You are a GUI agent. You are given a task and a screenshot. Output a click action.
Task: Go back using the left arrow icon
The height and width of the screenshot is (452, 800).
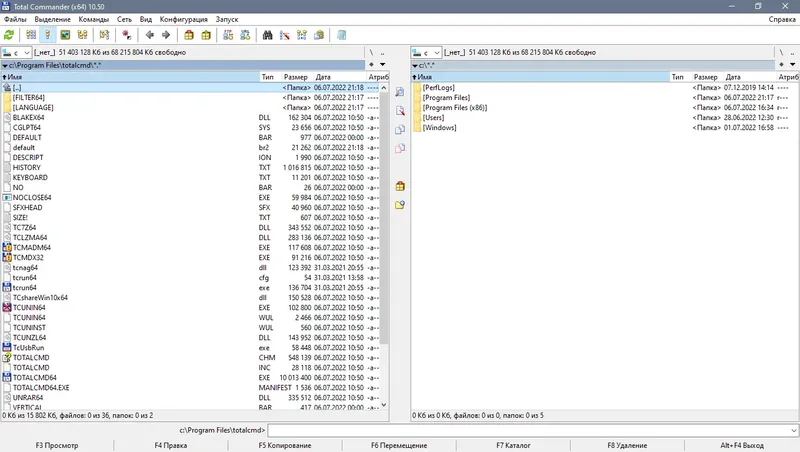[149, 35]
